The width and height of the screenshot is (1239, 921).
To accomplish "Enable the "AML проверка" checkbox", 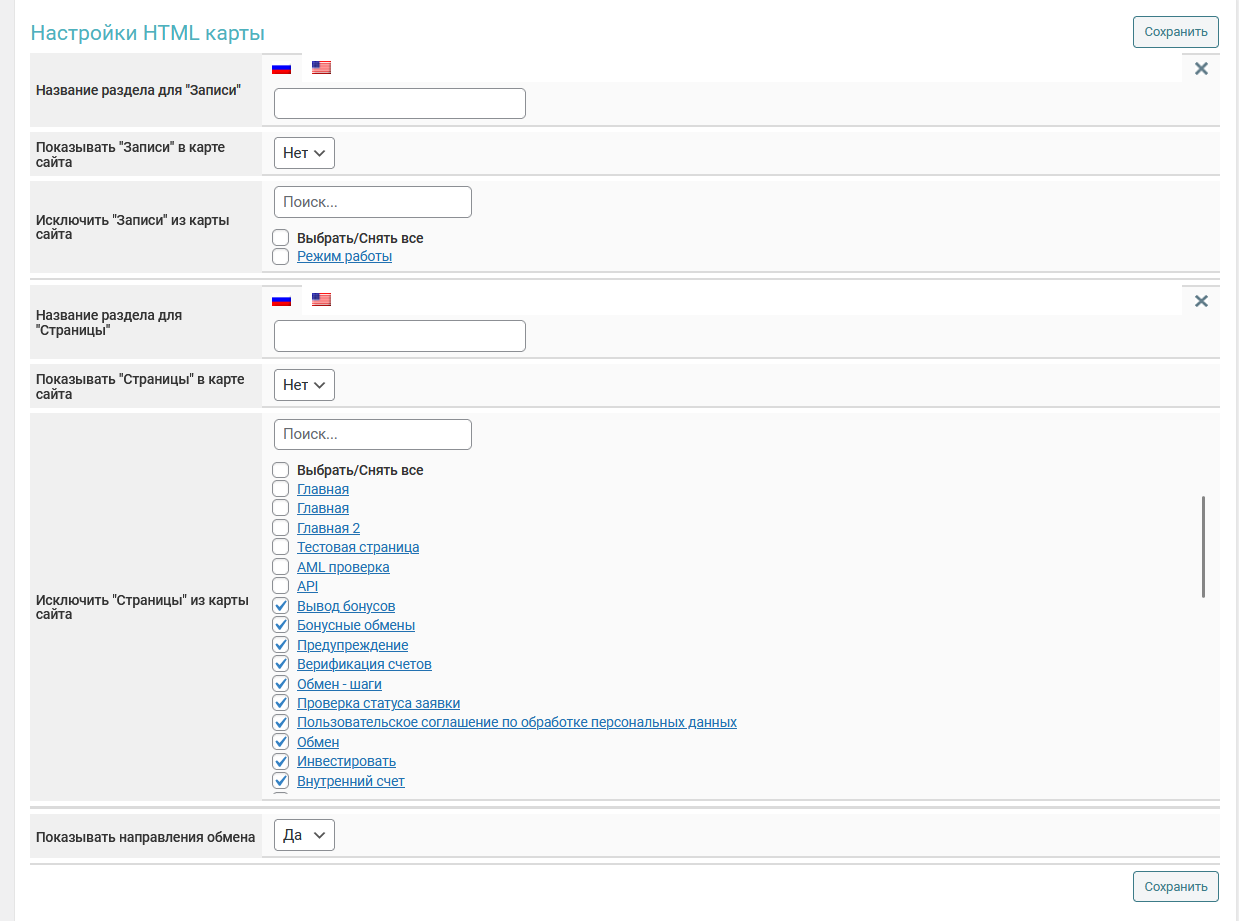I will 281,567.
